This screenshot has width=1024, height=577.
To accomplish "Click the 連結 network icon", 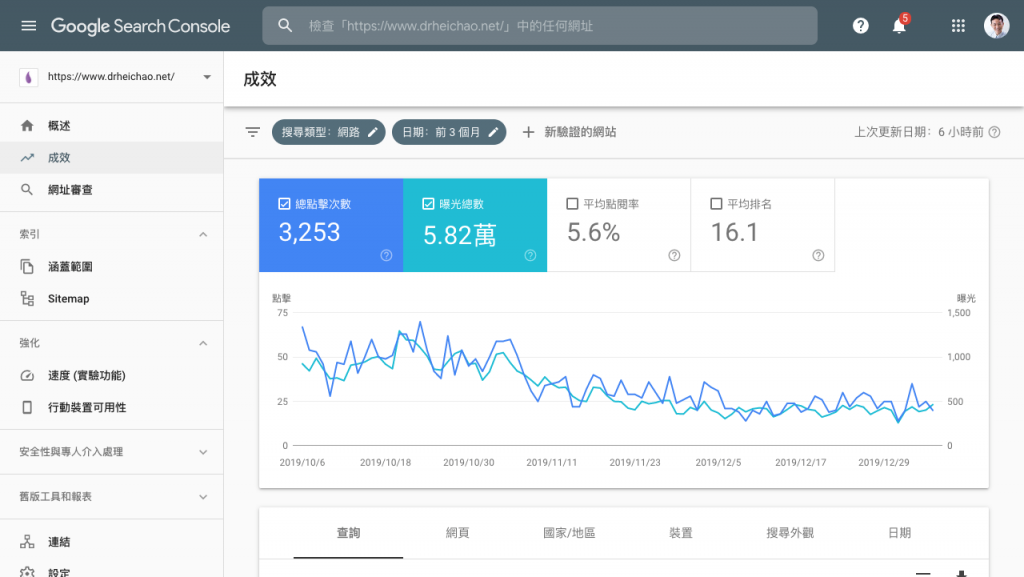I will pos(27,542).
